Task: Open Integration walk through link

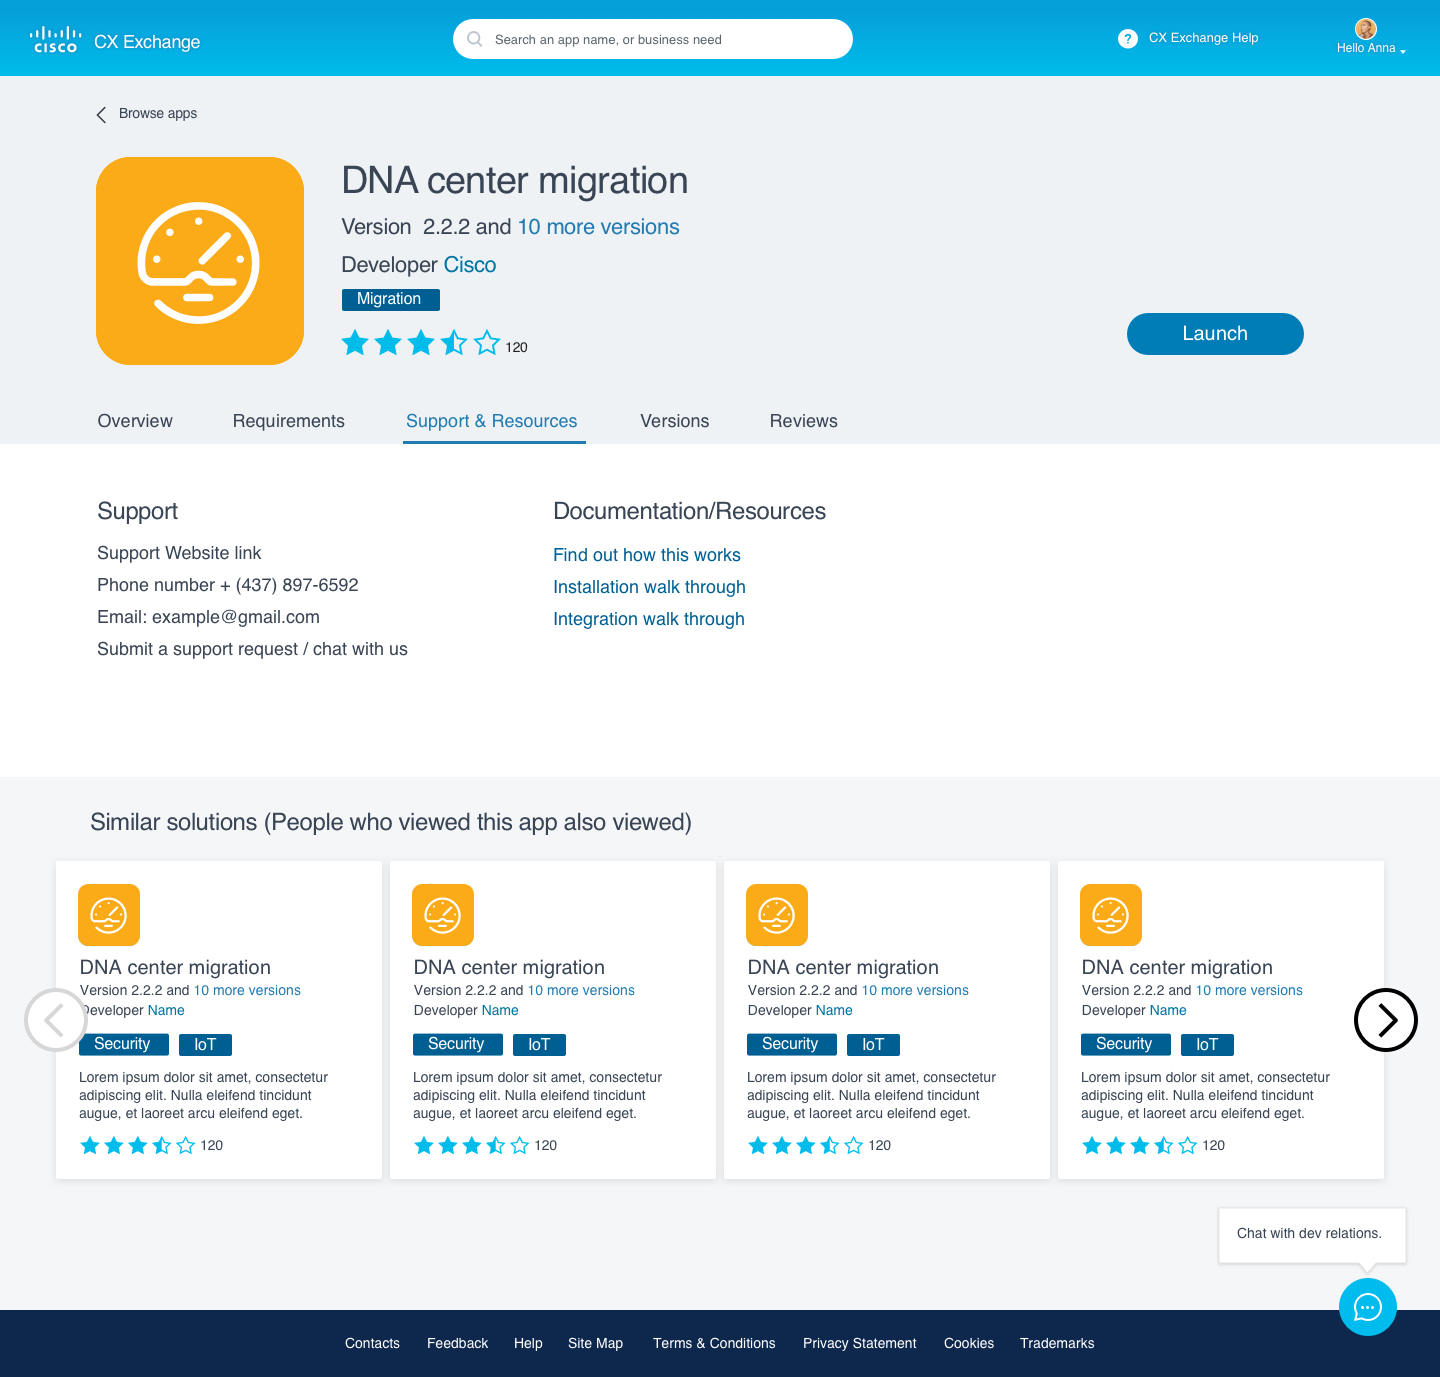Action: coord(649,619)
